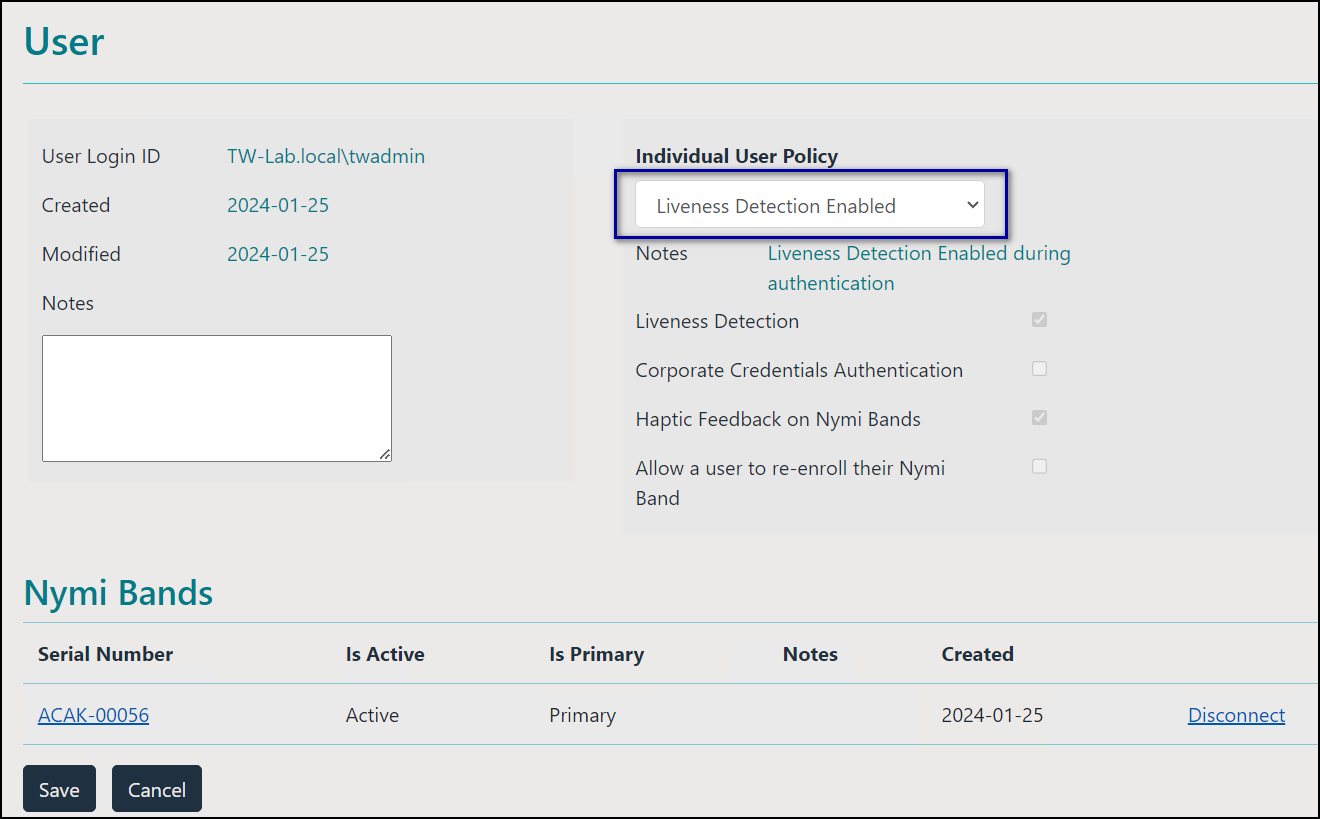Click the 'Corporate Credentials Authentication' label text
The height and width of the screenshot is (819, 1320).
[x=799, y=370]
